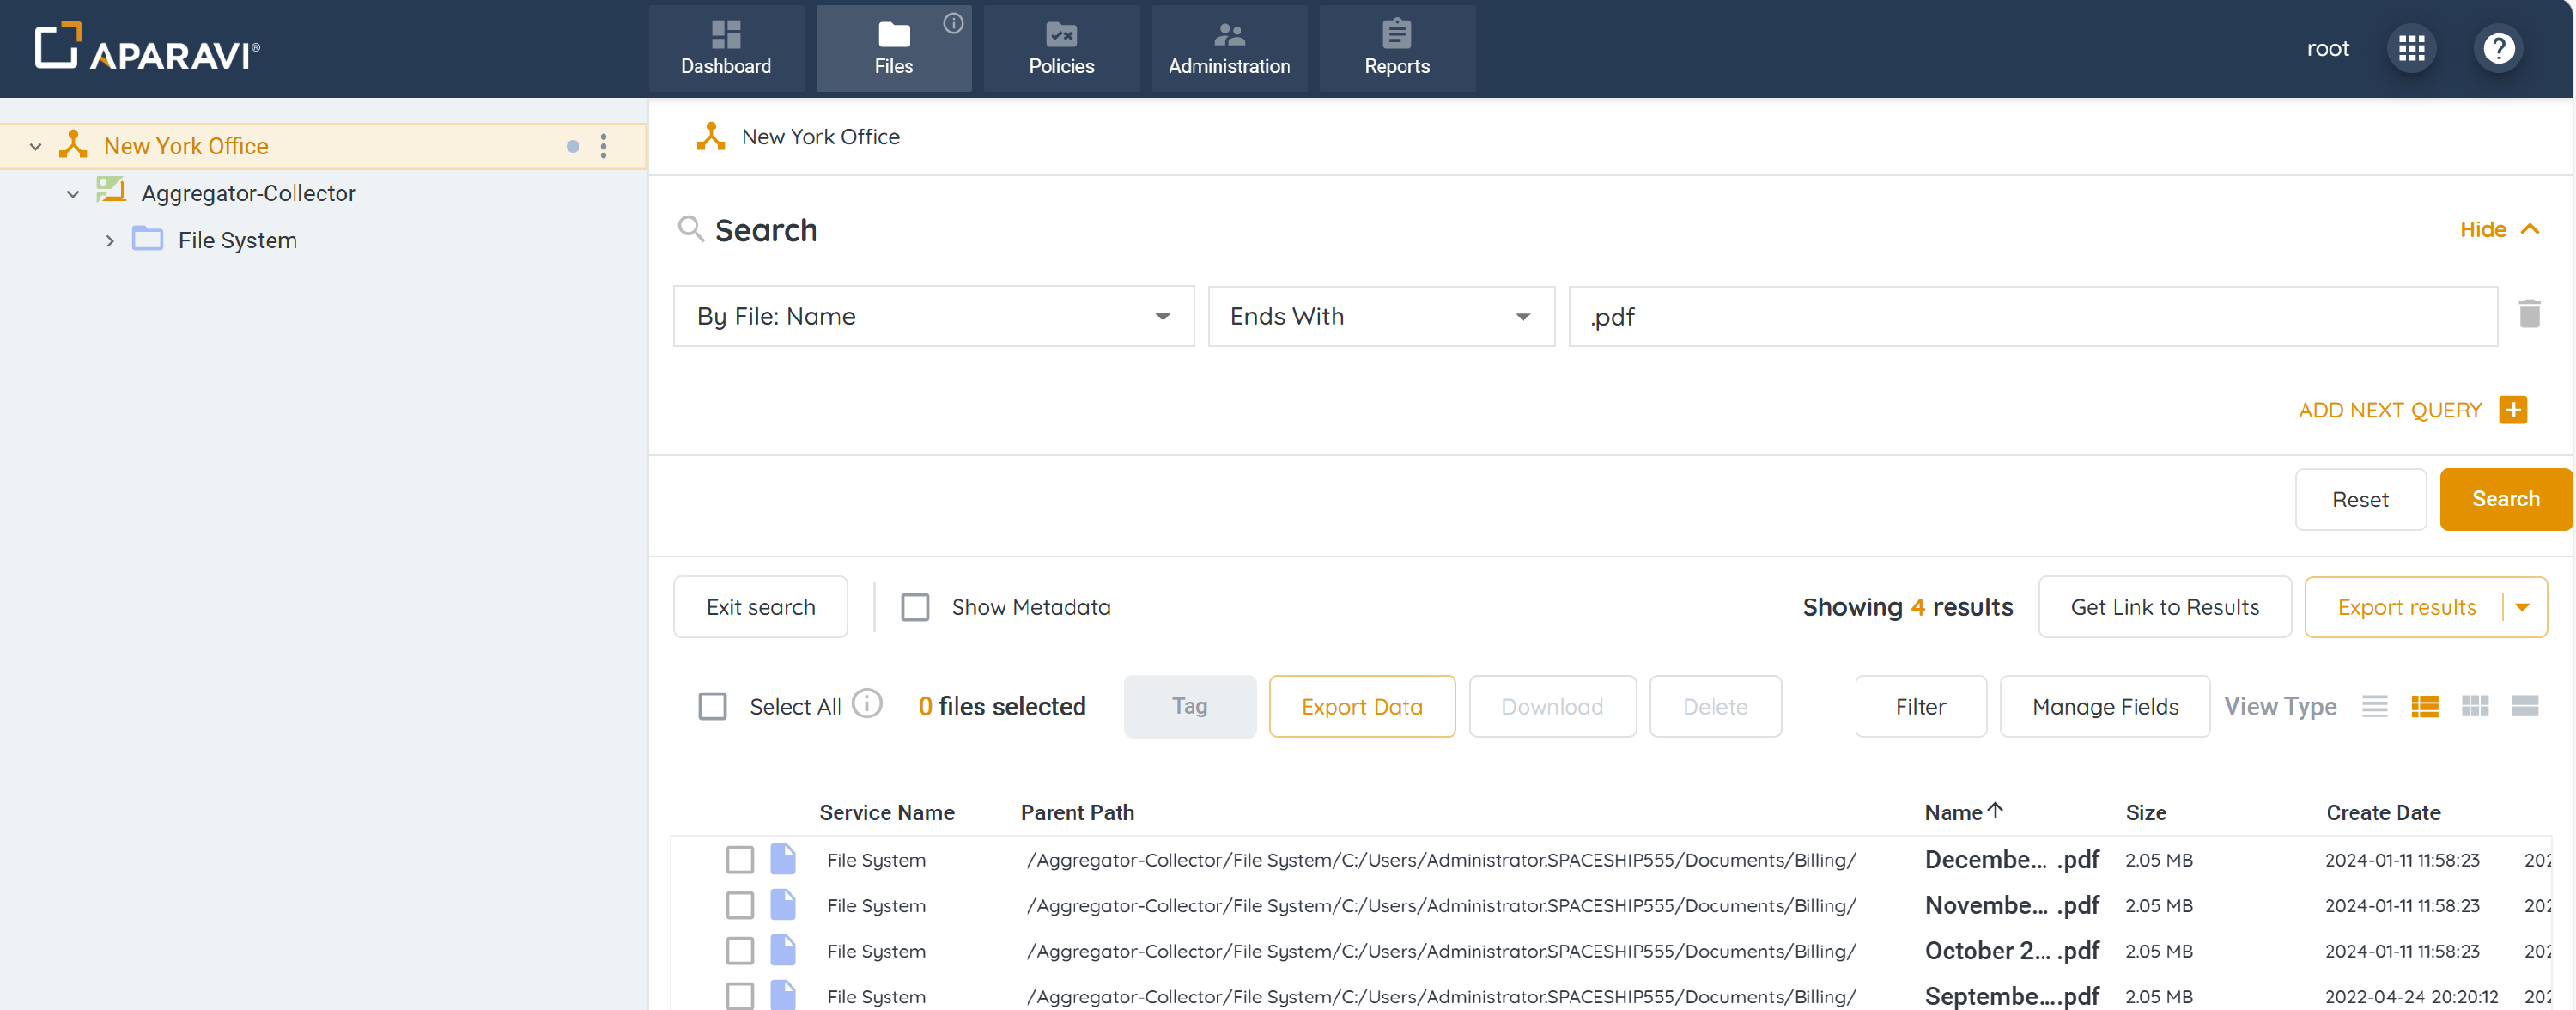Tick the checkbox for the December pdf row
The width and height of the screenshot is (2576, 1010).
[739, 859]
